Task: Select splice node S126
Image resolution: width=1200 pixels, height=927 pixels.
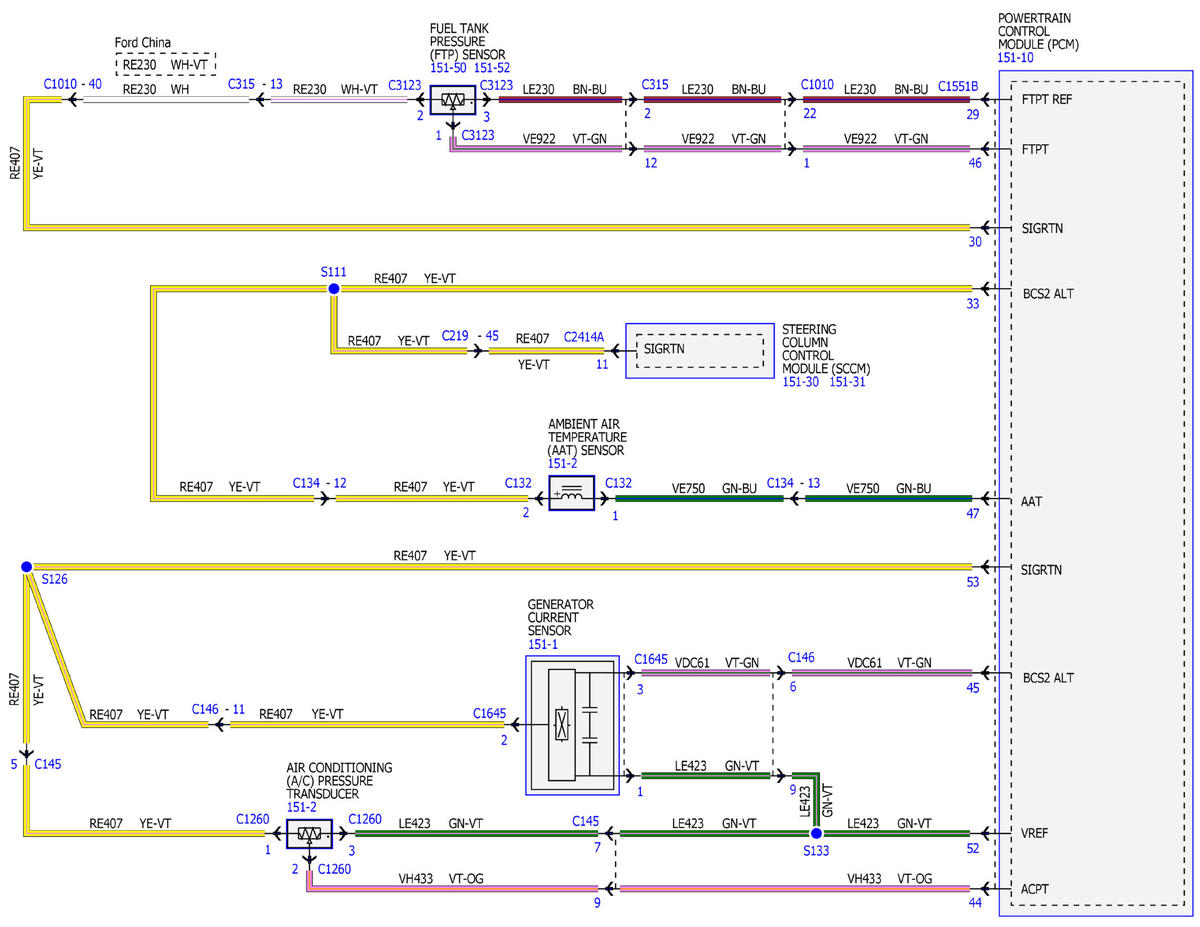Action: pyautogui.click(x=26, y=567)
